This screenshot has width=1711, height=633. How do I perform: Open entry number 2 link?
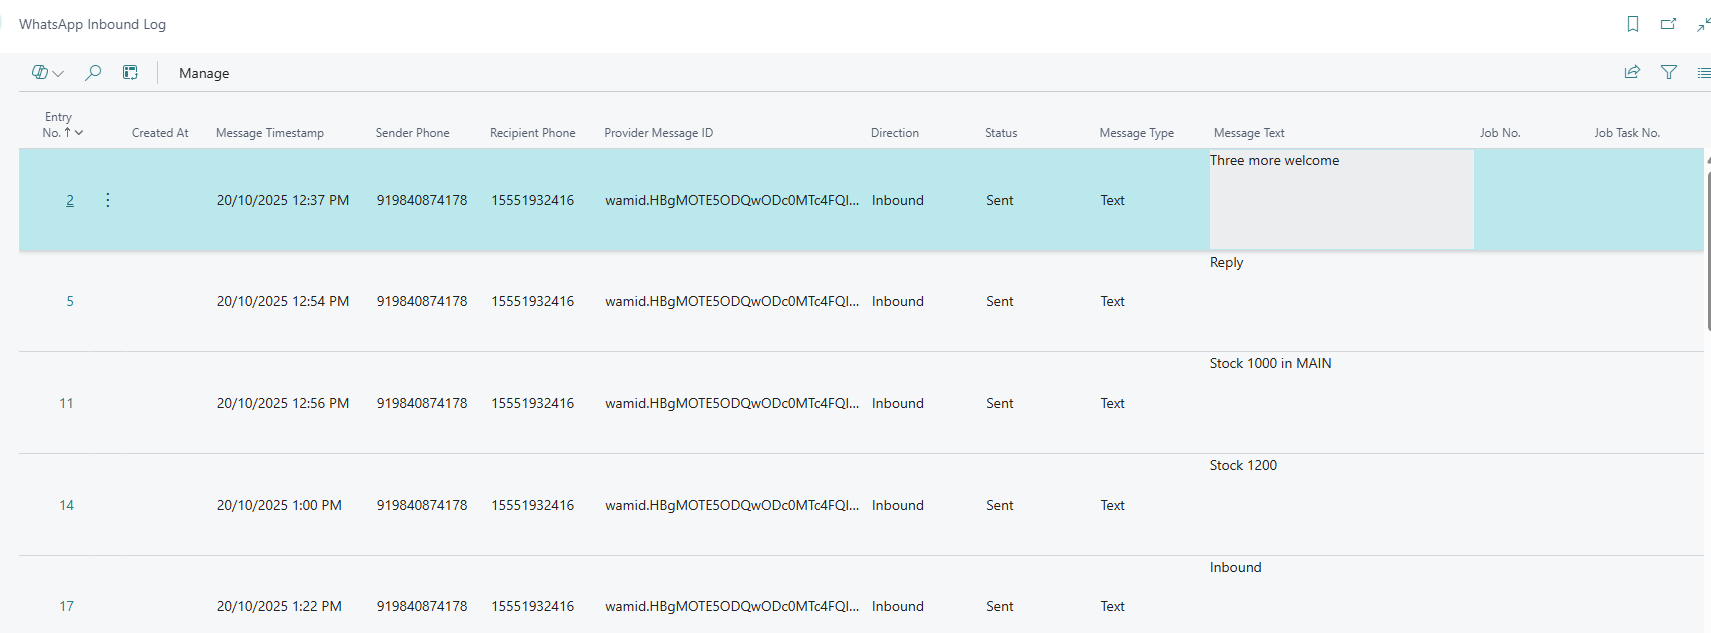coord(70,200)
